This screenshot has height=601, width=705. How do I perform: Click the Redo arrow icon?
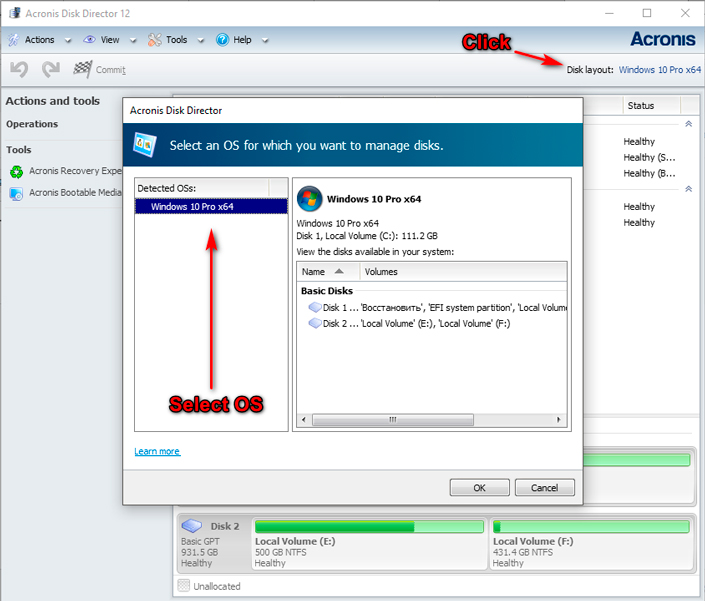pyautogui.click(x=51, y=69)
